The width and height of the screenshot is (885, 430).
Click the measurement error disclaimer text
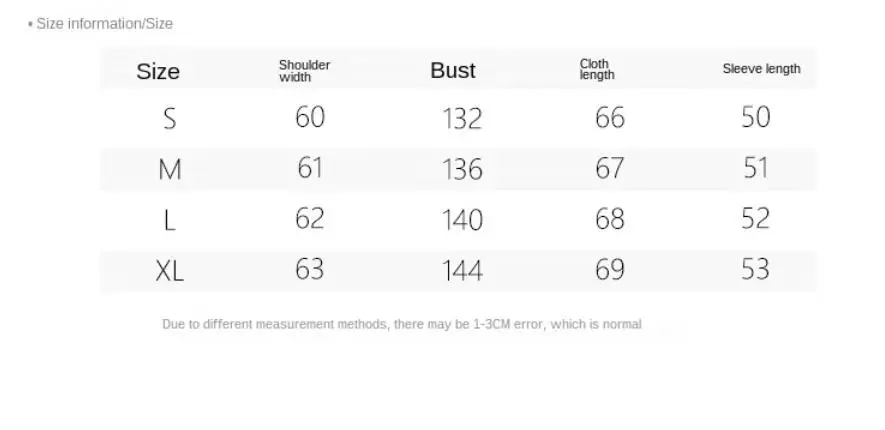click(x=402, y=324)
